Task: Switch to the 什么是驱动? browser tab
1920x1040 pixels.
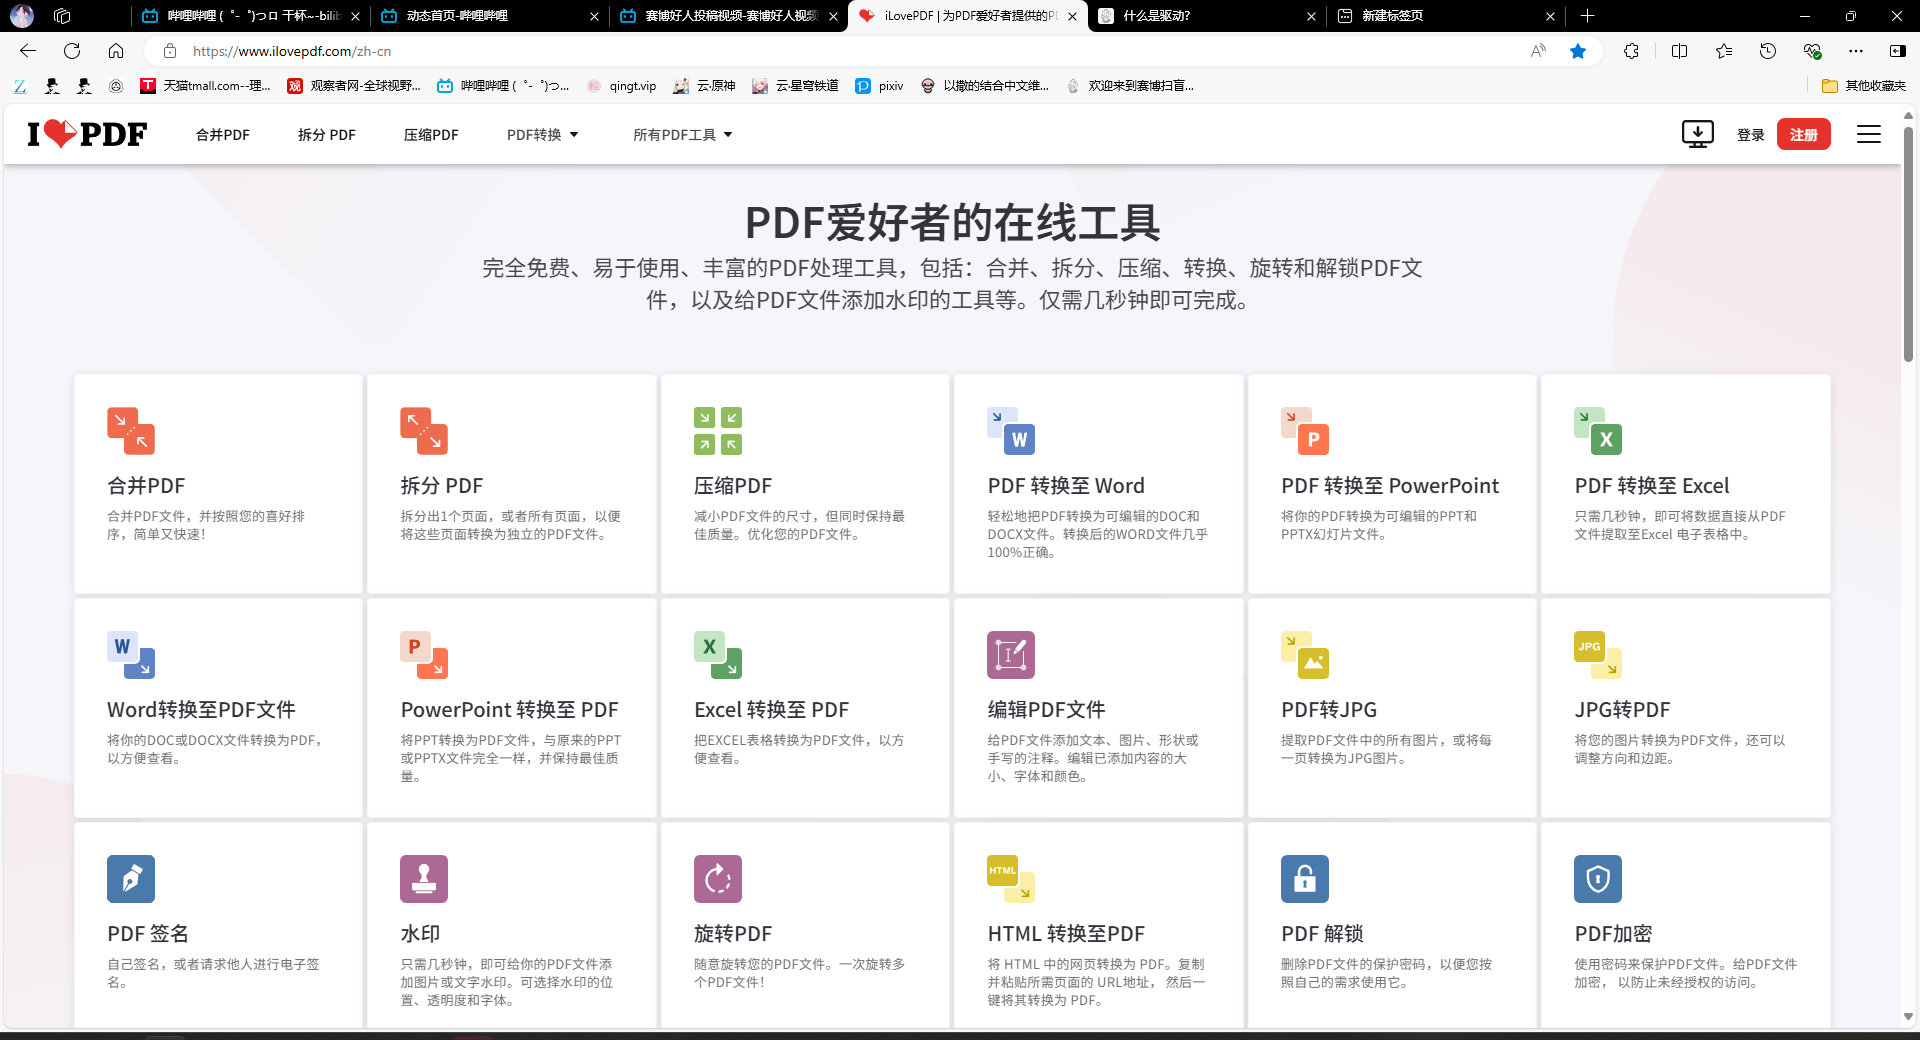Action: [1200, 16]
